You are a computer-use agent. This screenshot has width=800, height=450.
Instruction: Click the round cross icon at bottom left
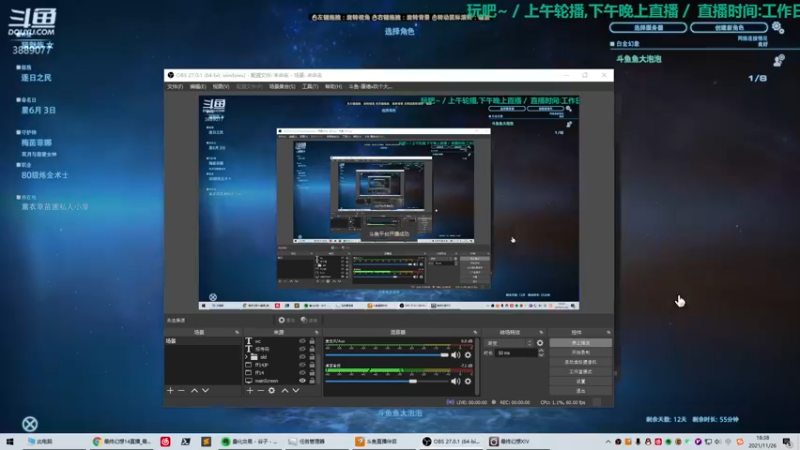pos(30,424)
